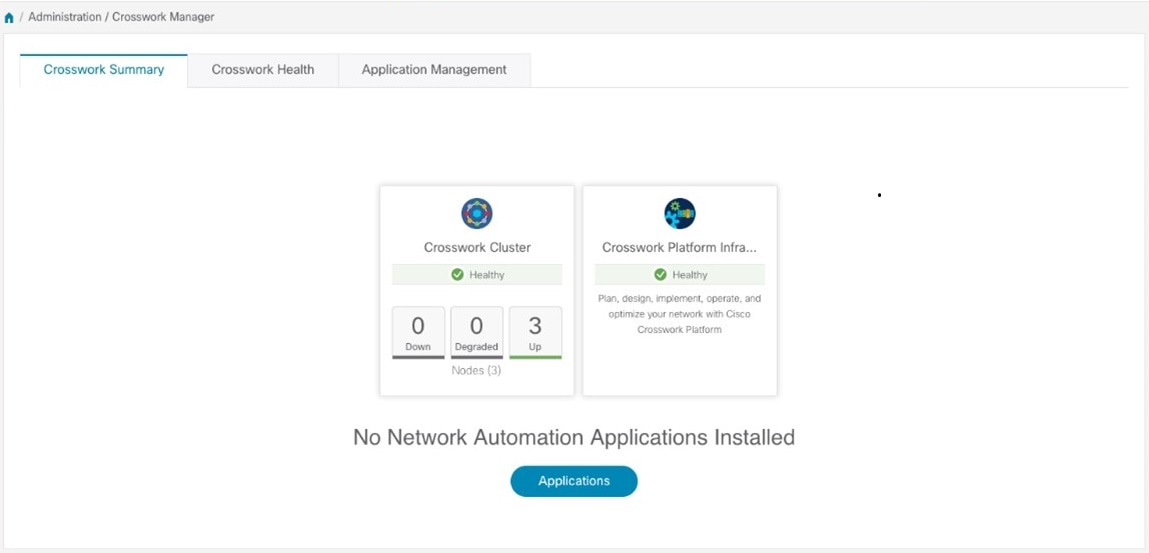Open the 0 Degraded nodes tile
Image resolution: width=1149 pixels, height=553 pixels.
(x=477, y=333)
